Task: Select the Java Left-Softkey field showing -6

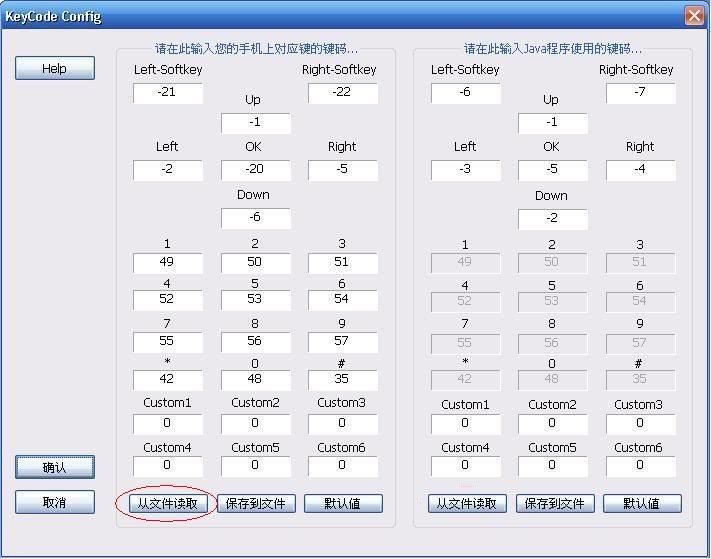Action: [x=465, y=93]
